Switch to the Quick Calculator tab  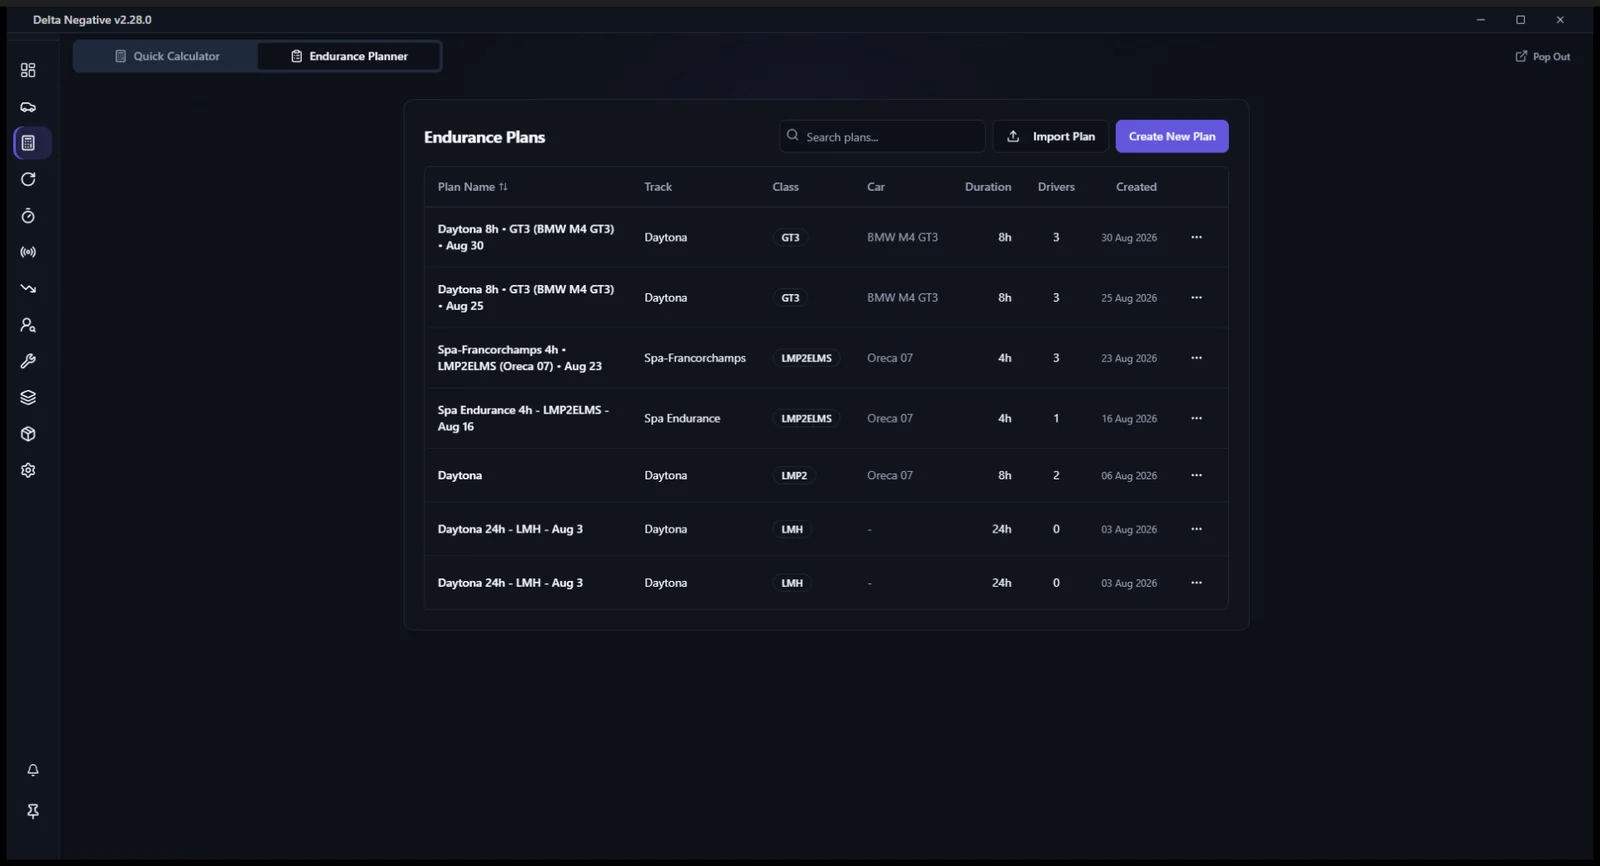167,56
